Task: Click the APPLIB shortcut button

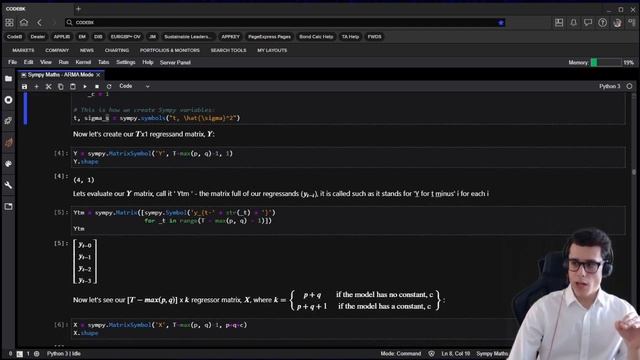Action: (x=62, y=37)
